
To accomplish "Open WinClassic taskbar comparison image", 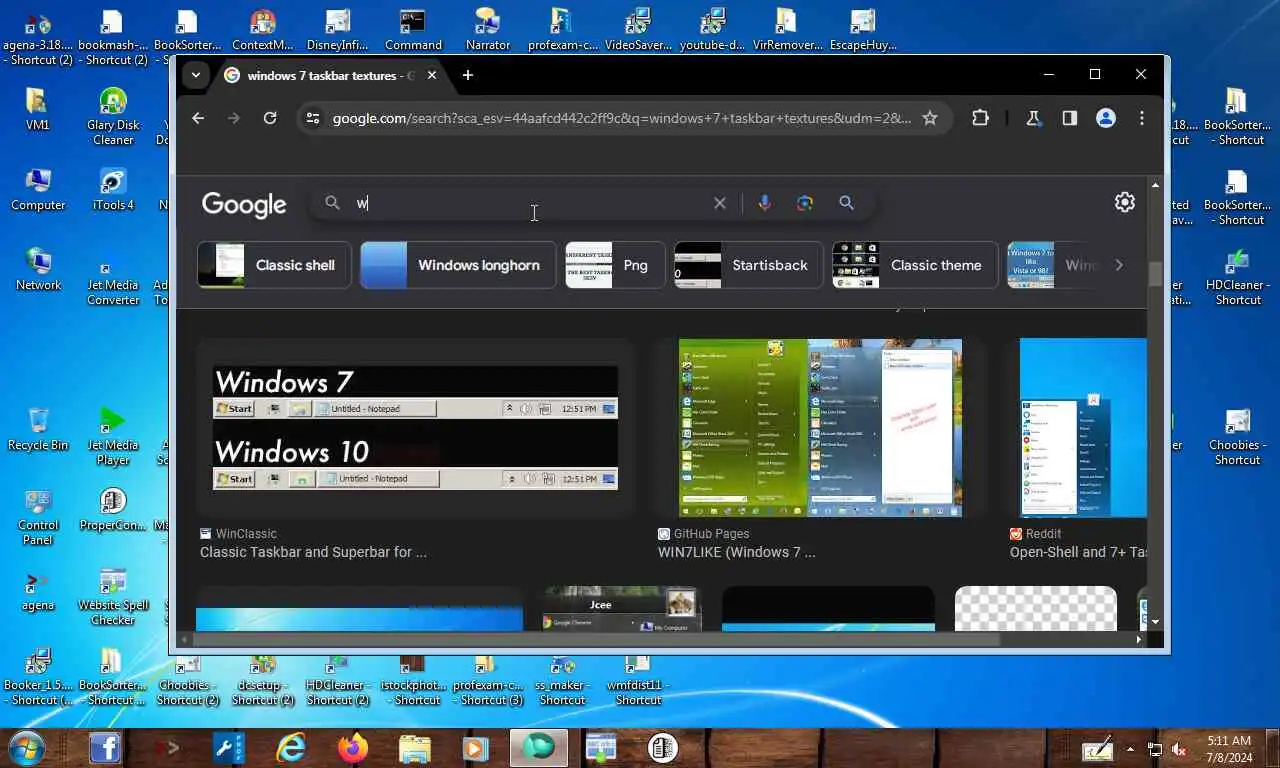I will pos(415,428).
